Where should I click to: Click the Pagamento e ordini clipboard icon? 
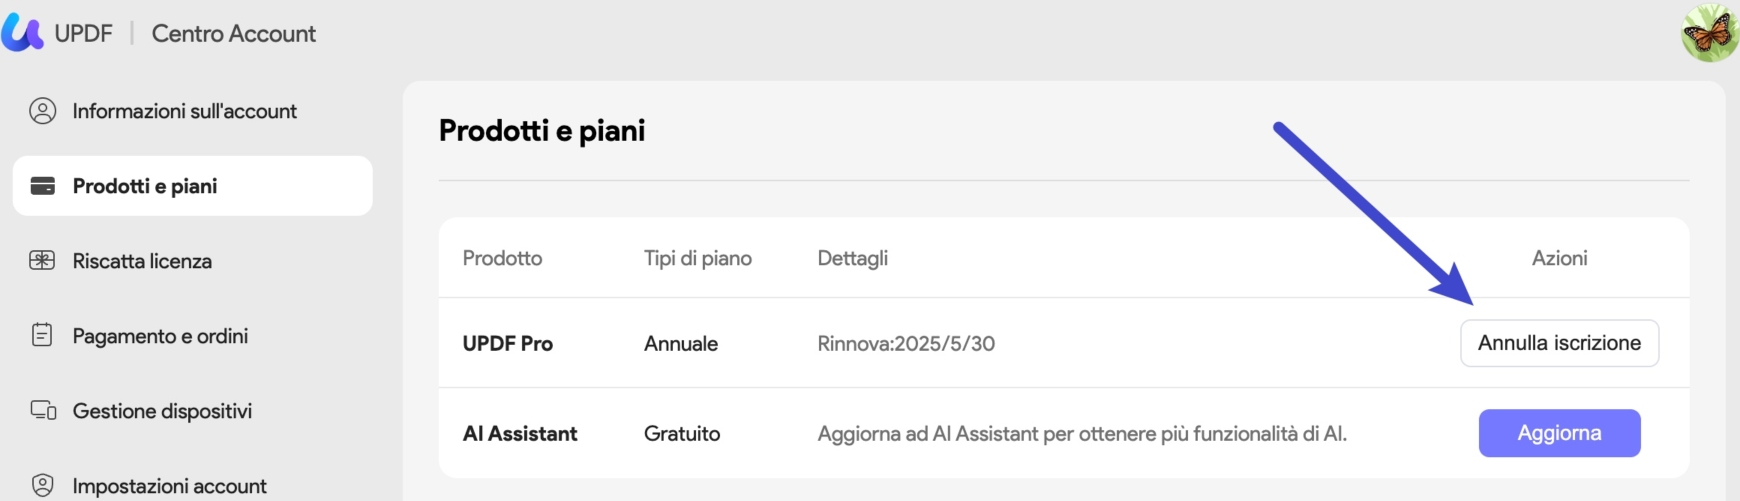42,335
